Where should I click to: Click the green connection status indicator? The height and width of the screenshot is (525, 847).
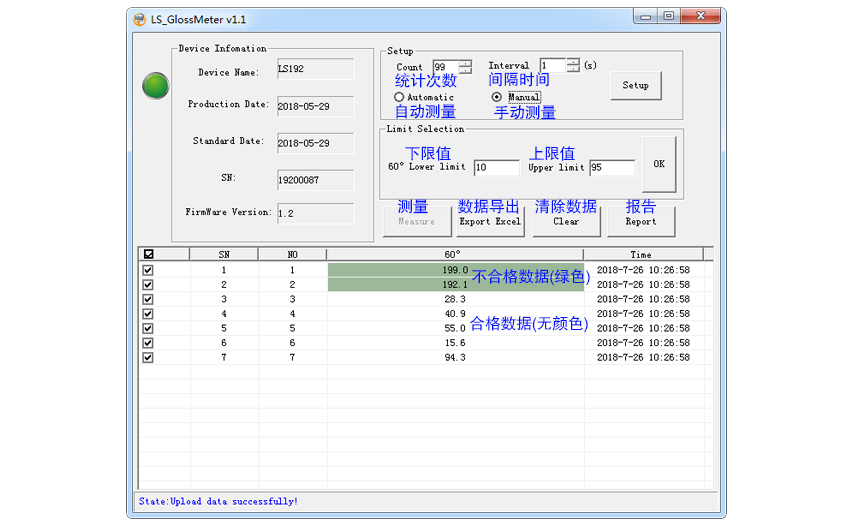coord(155,86)
